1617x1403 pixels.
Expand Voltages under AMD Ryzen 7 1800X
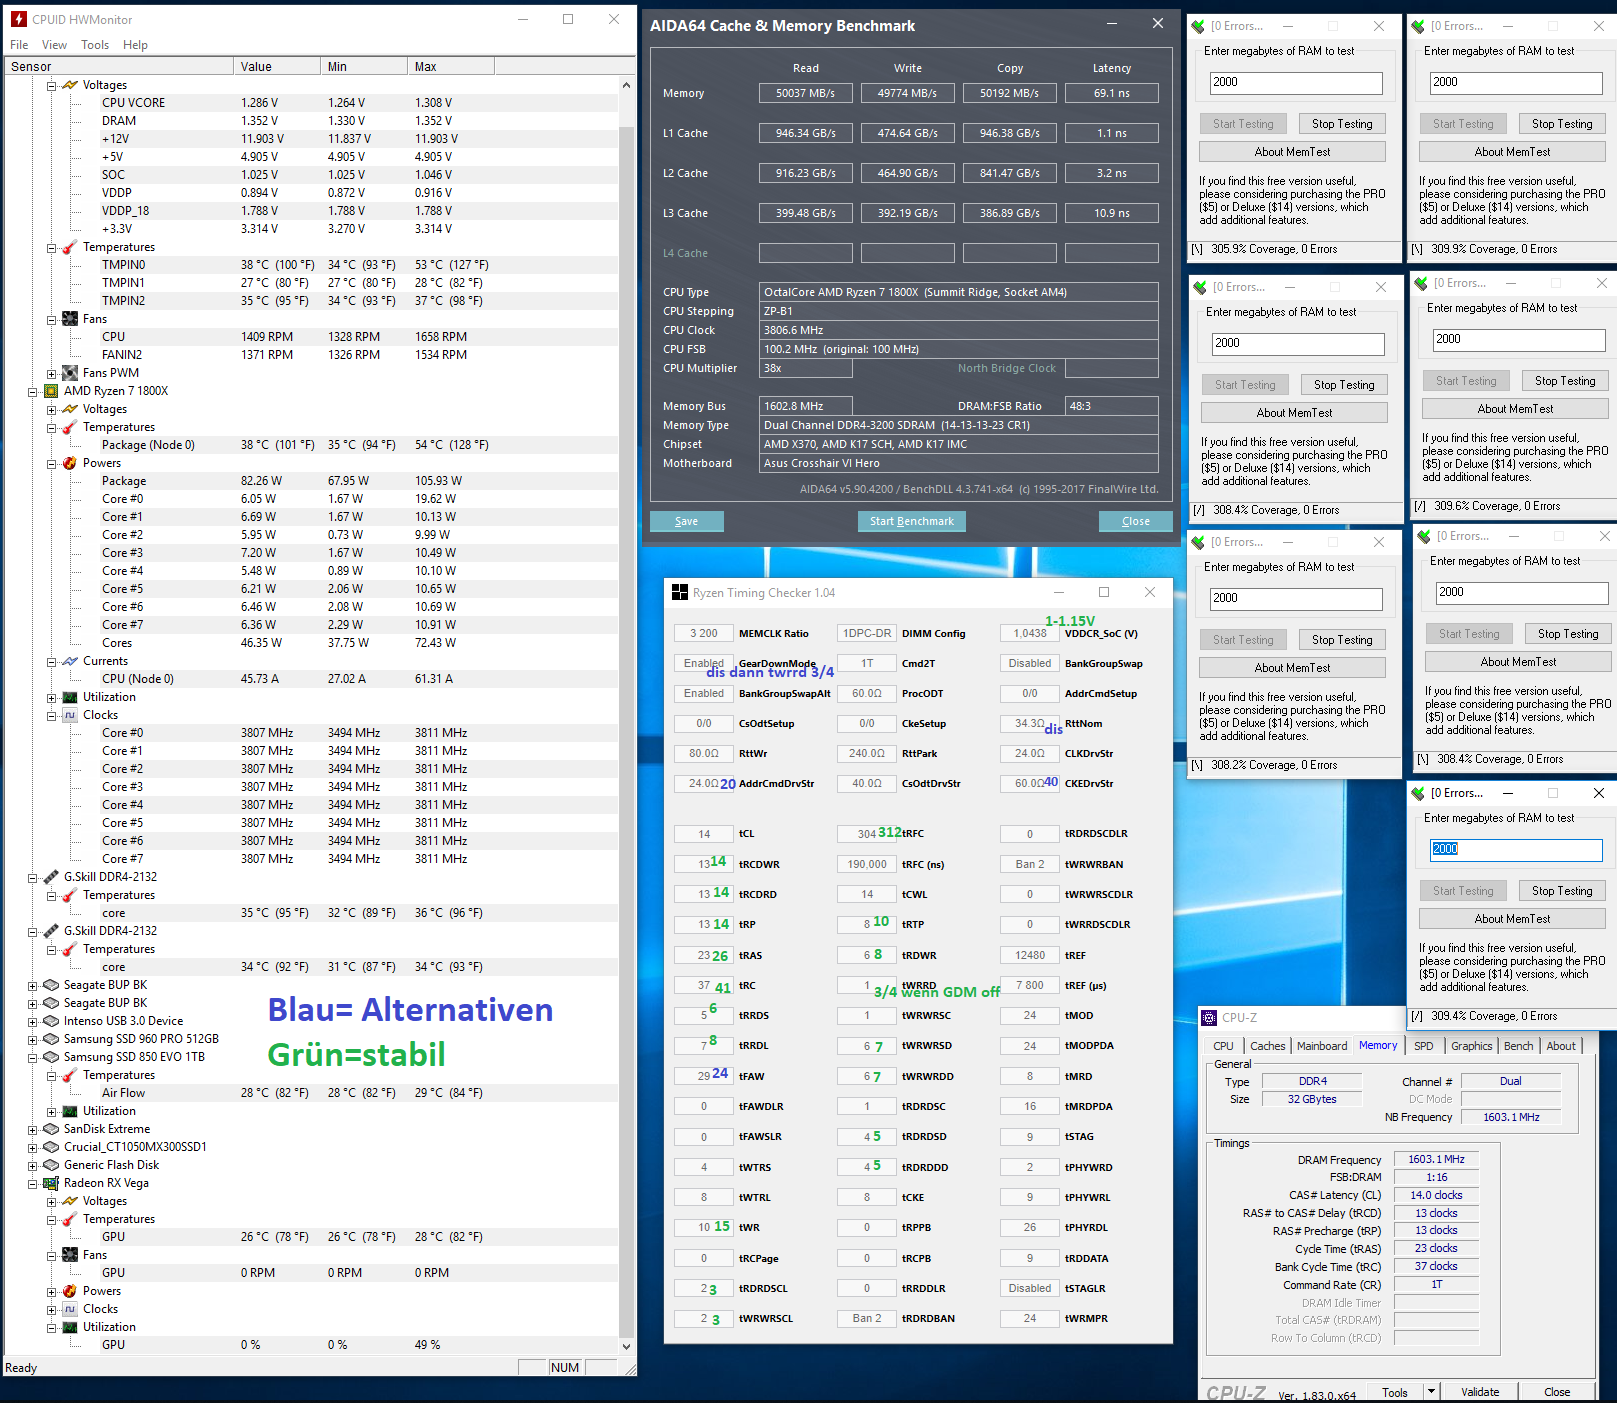[x=51, y=410]
